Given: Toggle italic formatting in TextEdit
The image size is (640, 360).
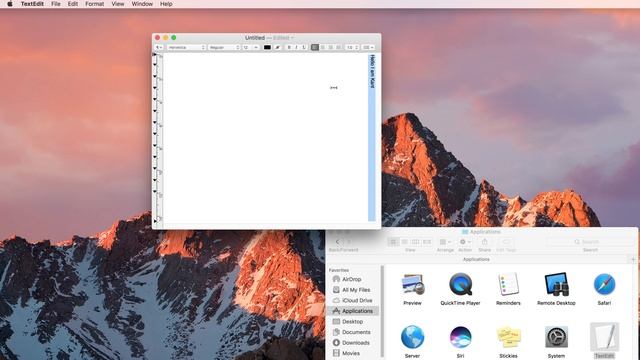Looking at the screenshot, I should (296, 47).
